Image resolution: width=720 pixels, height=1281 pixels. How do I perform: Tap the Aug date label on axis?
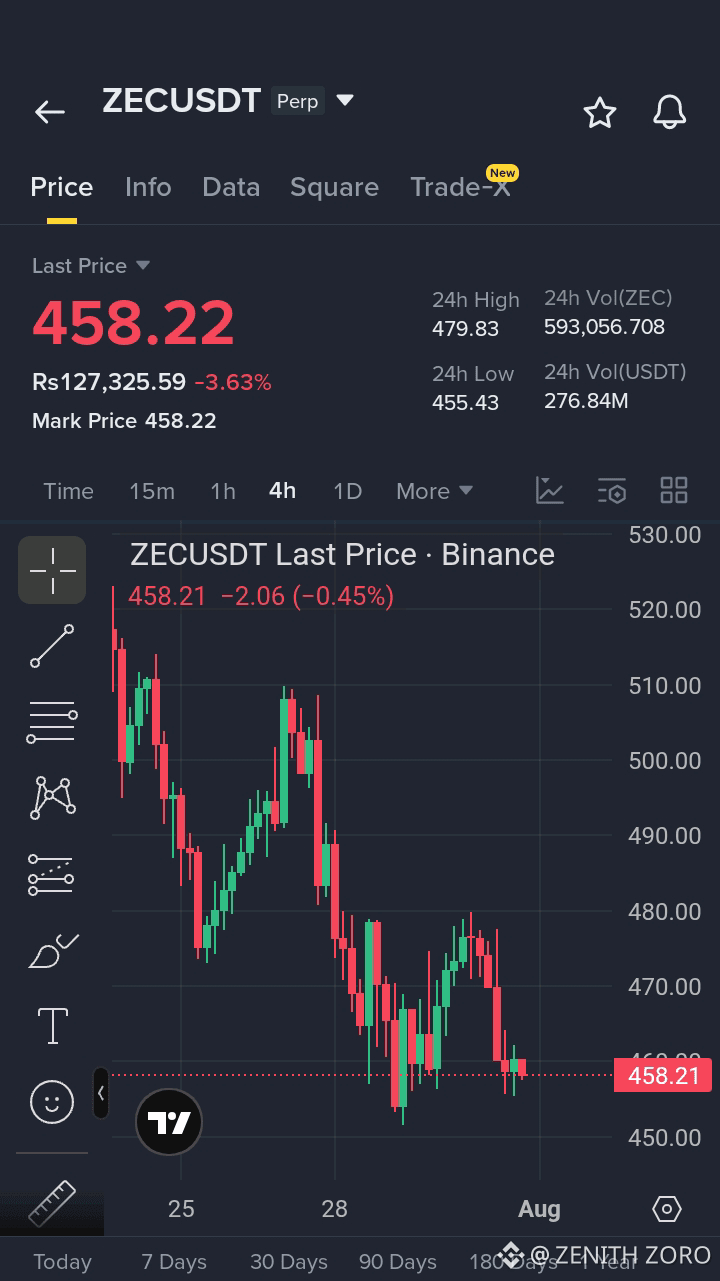pyautogui.click(x=539, y=1209)
